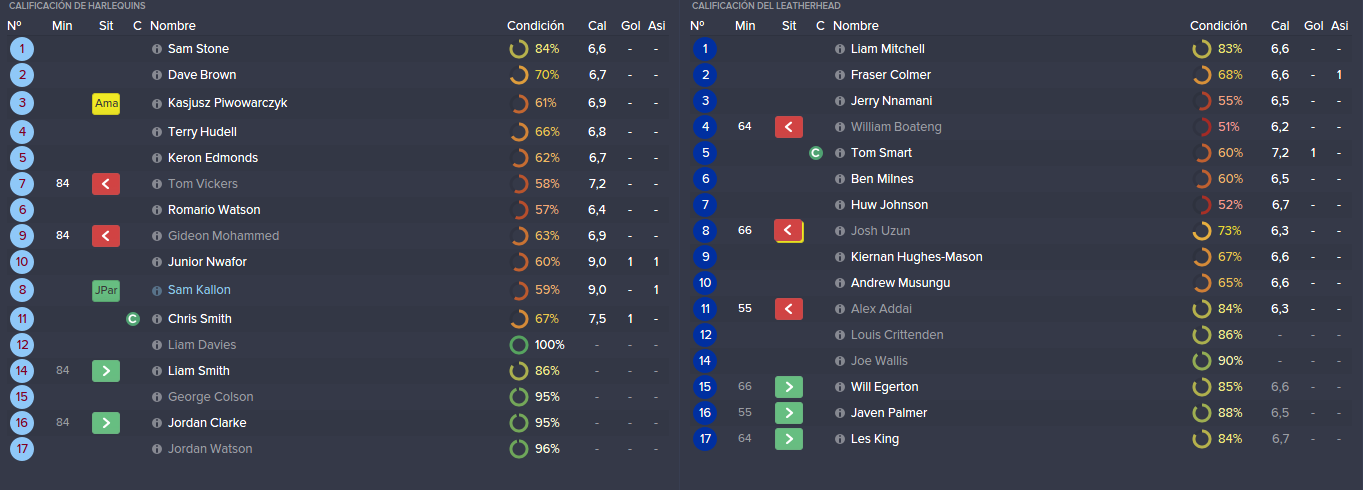Click yellow Ama card icon for Piwowarczyk
The height and width of the screenshot is (490, 1363).
(x=106, y=103)
